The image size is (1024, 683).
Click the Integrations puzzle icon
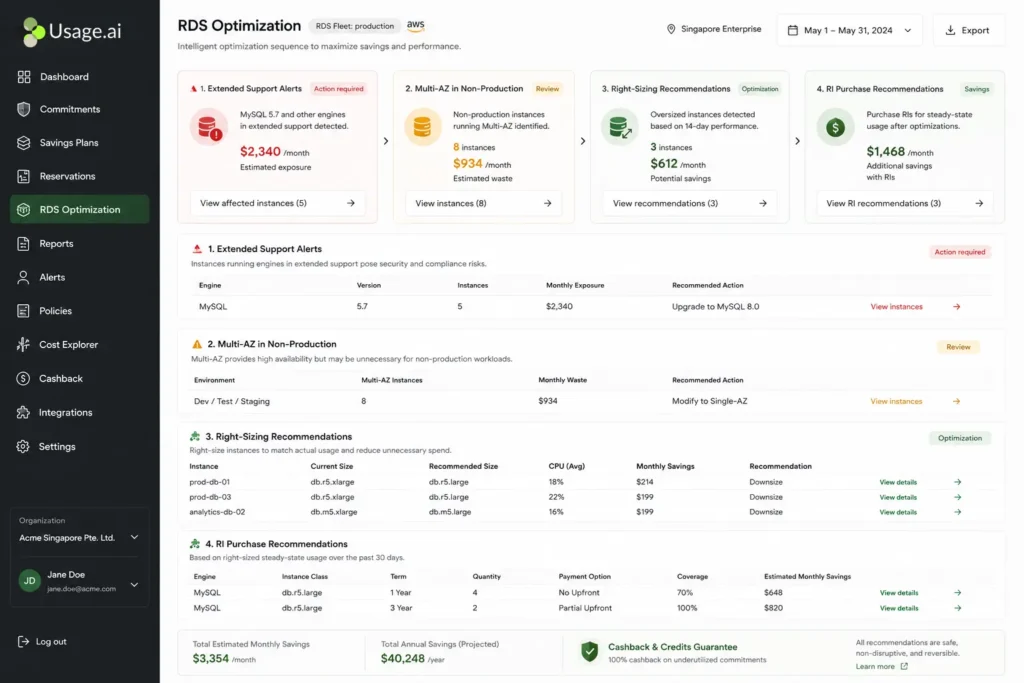(24, 413)
